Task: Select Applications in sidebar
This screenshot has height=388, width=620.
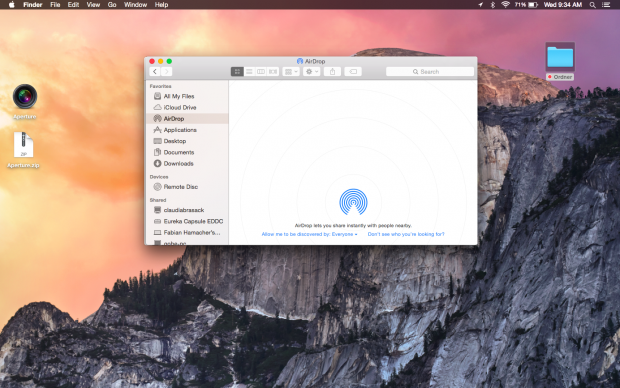Action: tap(187, 130)
